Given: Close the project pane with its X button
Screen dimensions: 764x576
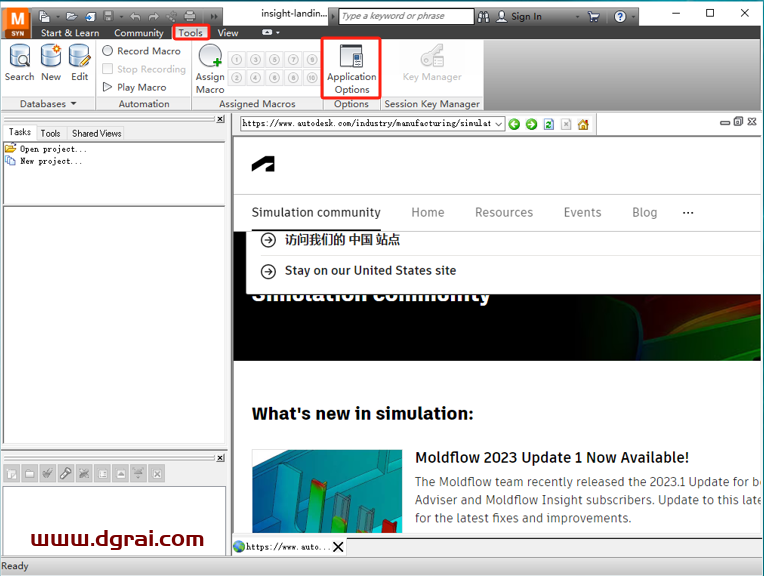Looking at the screenshot, I should click(220, 119).
